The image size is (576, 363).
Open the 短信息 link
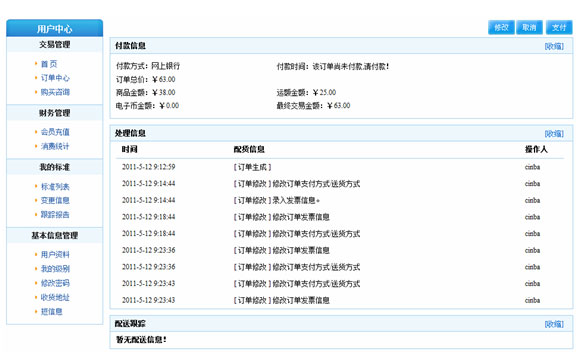click(51, 312)
